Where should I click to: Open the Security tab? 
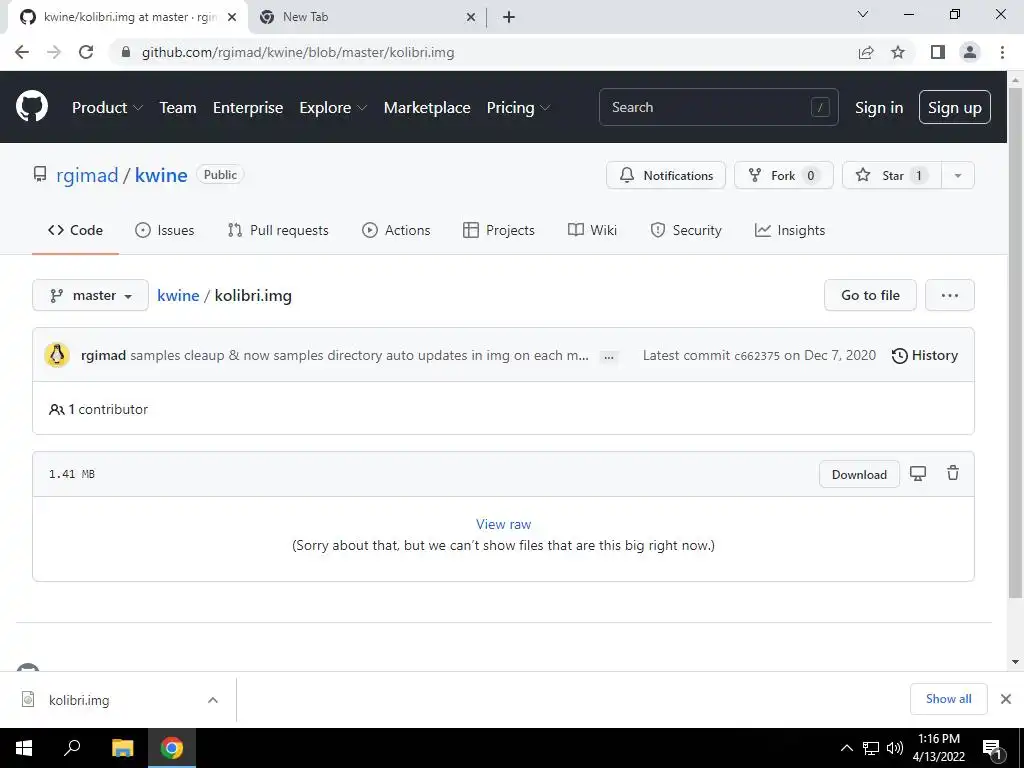[686, 230]
